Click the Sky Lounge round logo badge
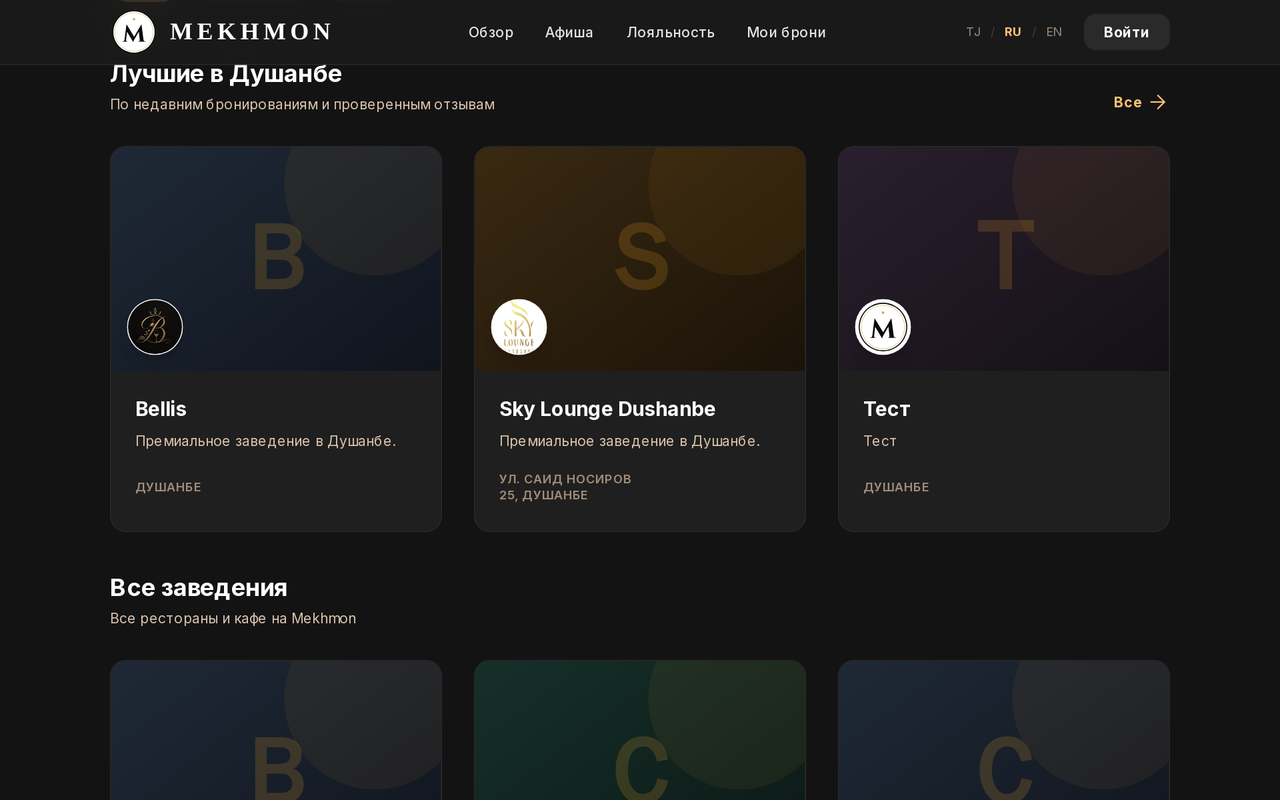 click(519, 327)
